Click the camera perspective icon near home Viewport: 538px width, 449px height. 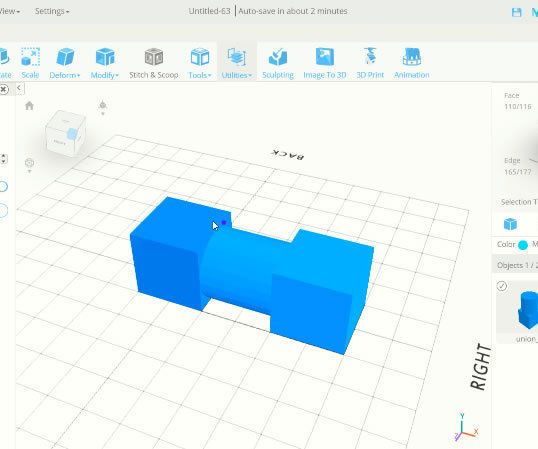(x=103, y=106)
